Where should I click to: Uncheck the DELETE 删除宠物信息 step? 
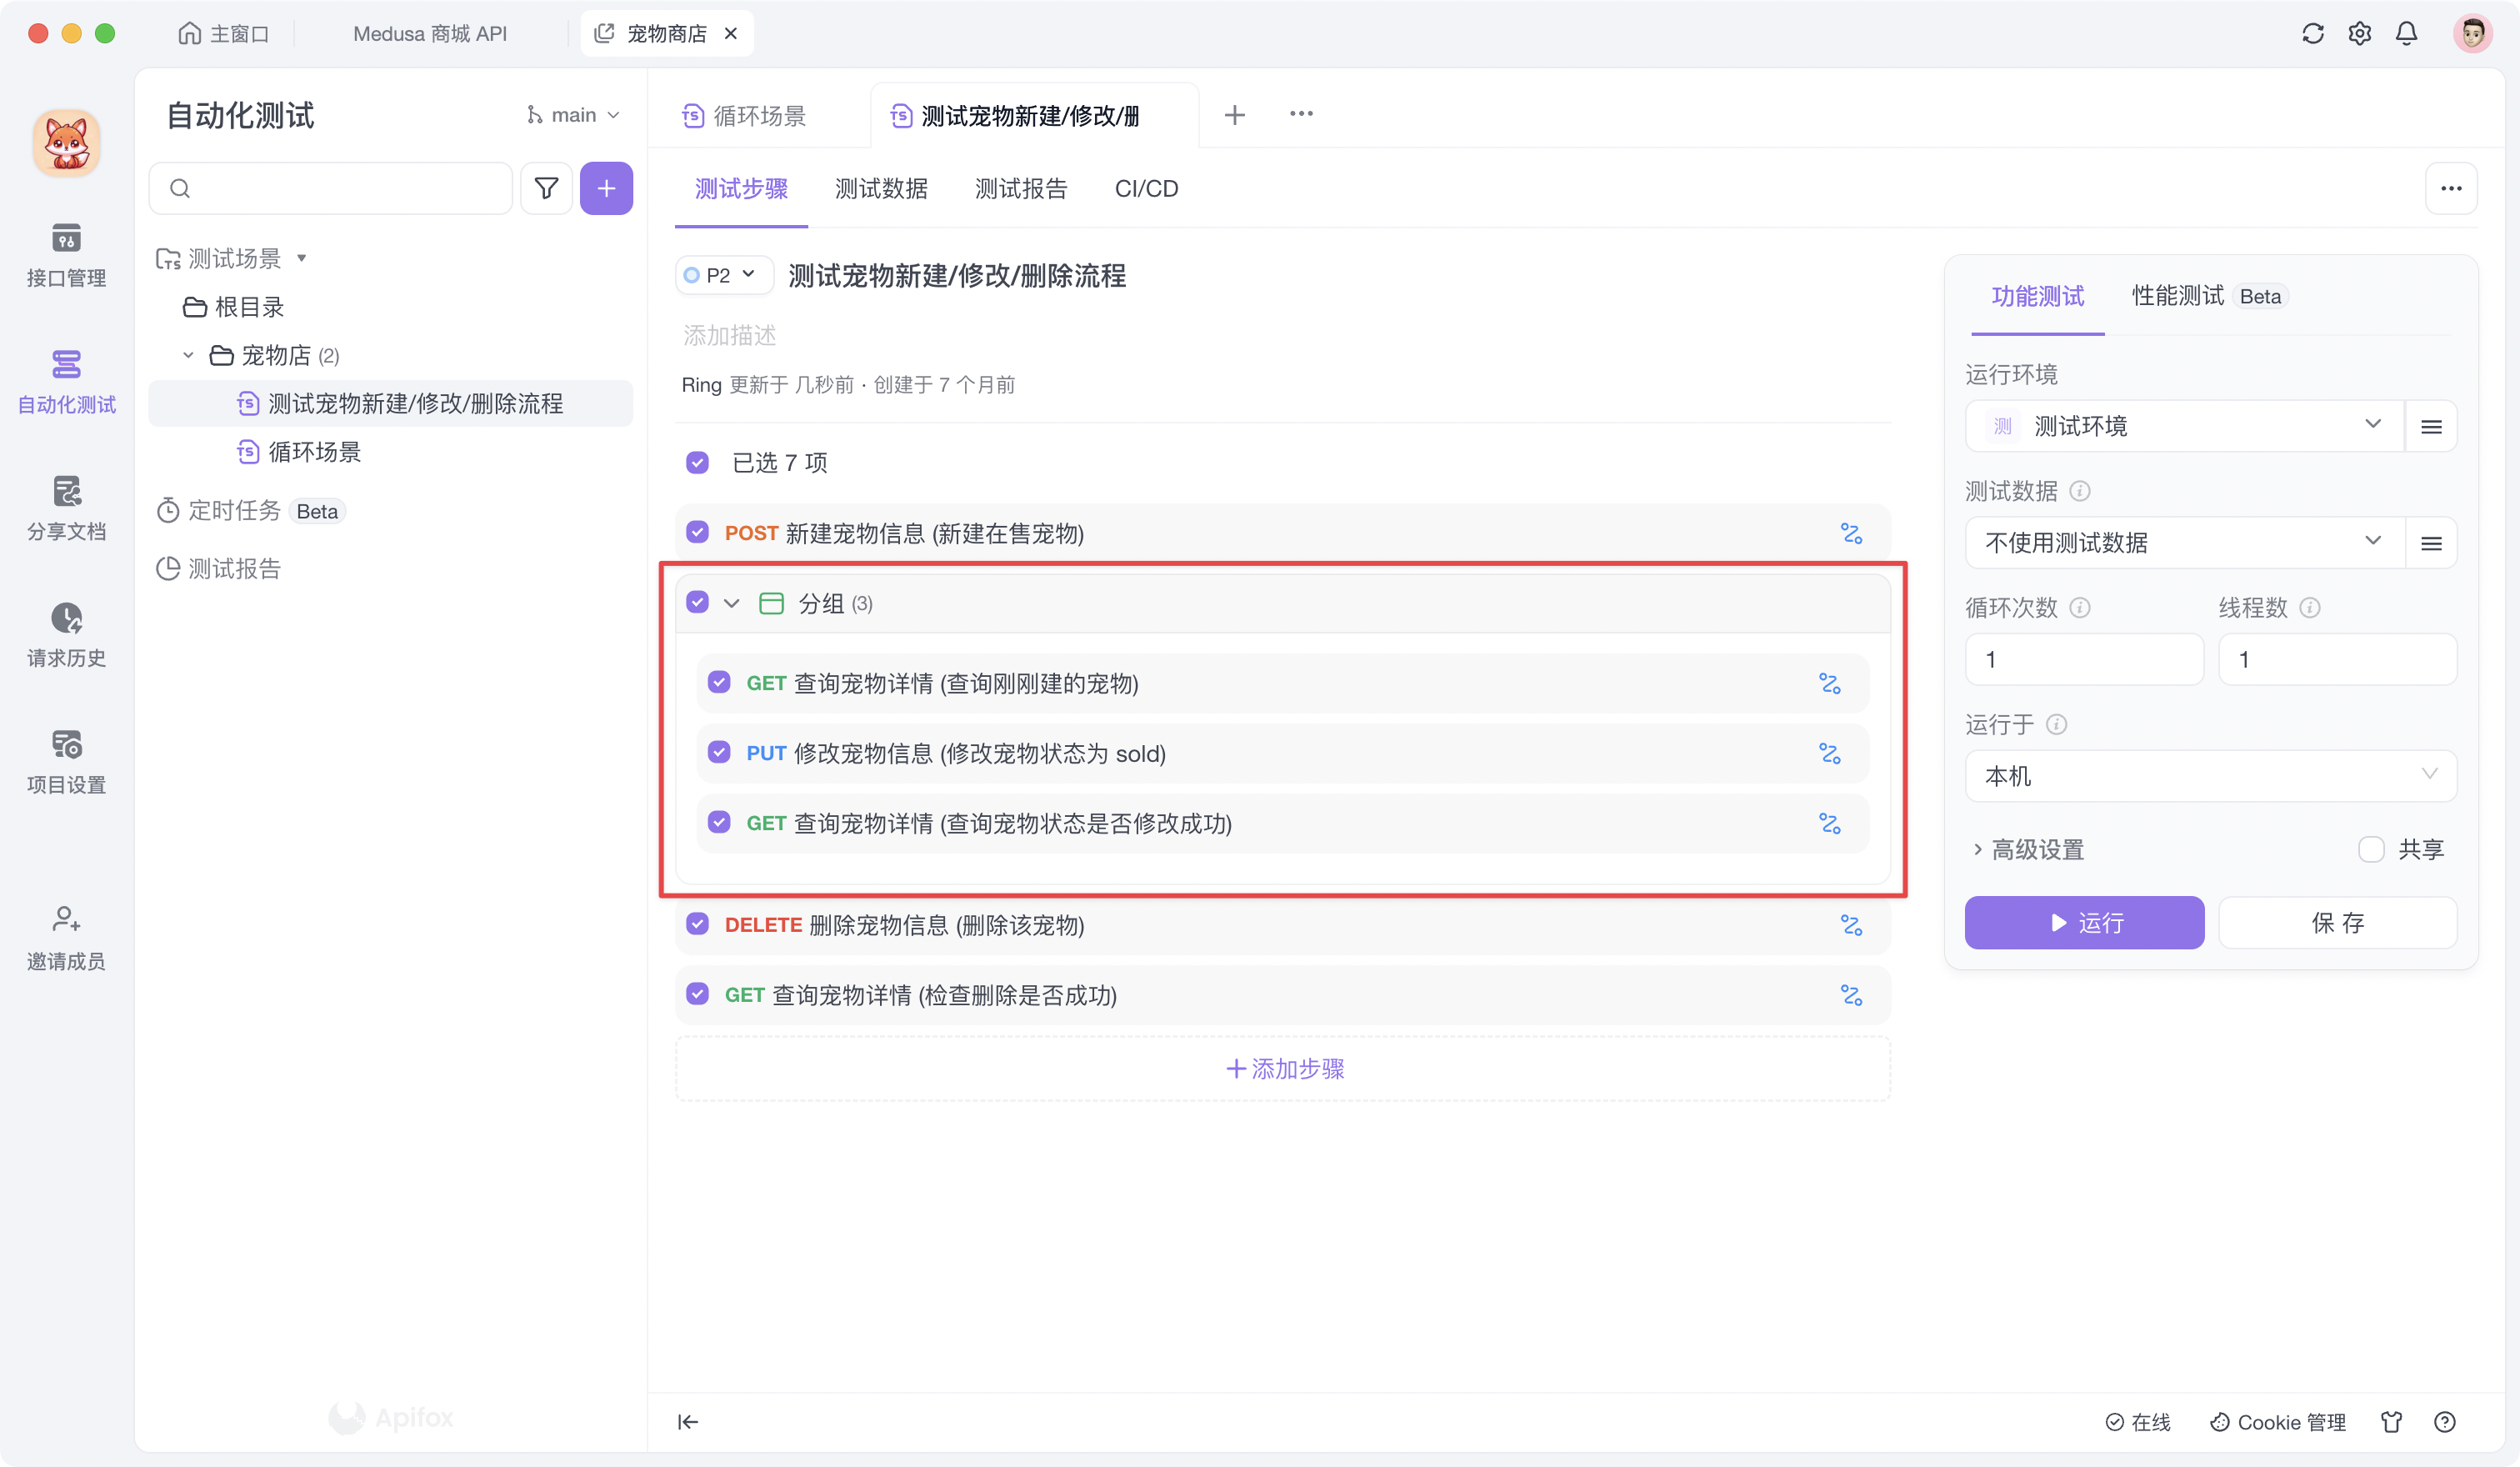point(698,924)
